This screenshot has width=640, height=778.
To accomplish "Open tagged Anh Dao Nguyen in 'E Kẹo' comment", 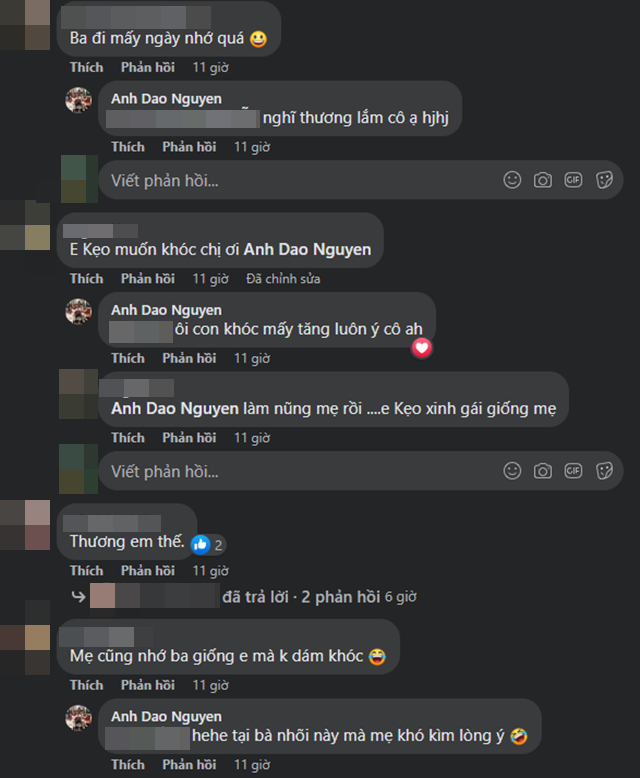I will pos(307,249).
